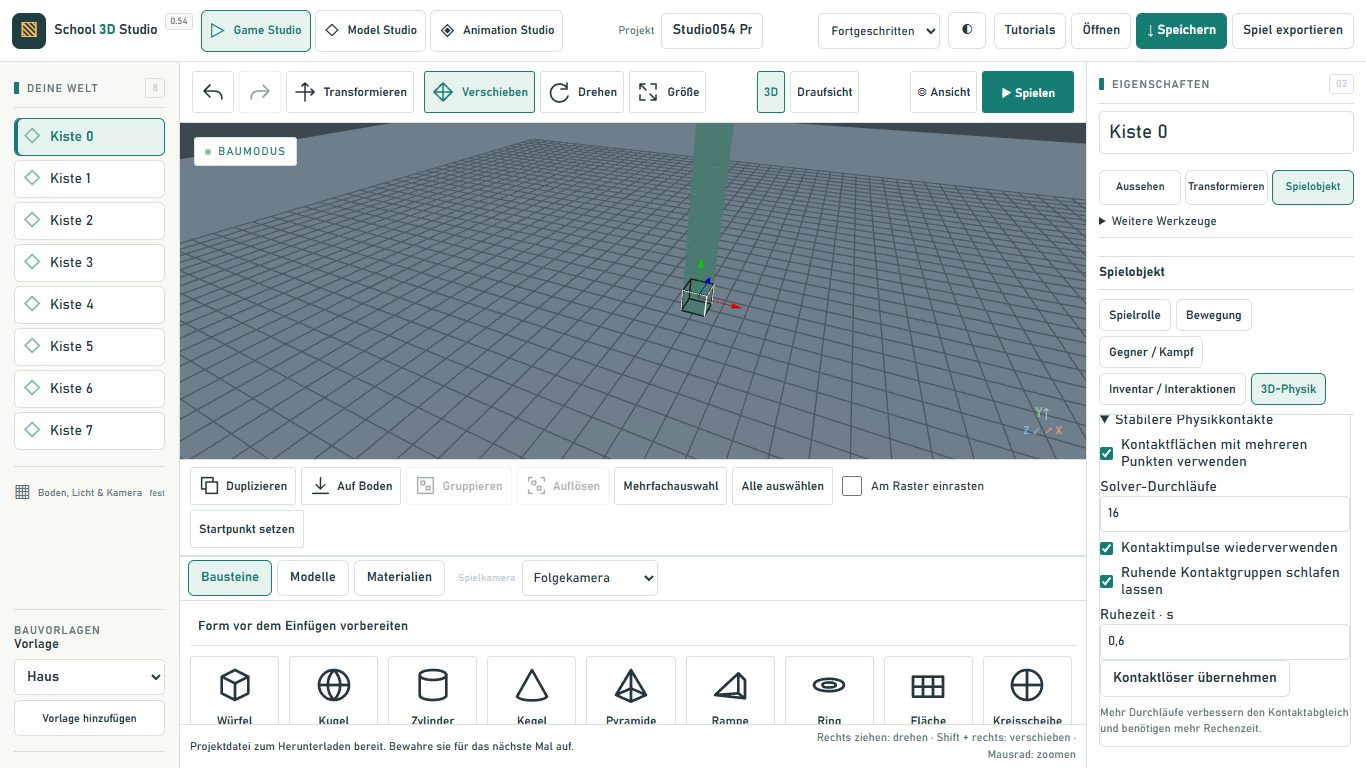Toggle the dark mode contrast icon
1366x768 pixels.
click(967, 30)
